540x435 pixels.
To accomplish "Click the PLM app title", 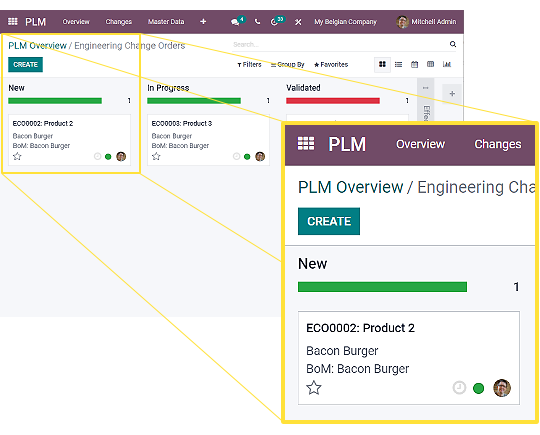I will (x=35, y=22).
